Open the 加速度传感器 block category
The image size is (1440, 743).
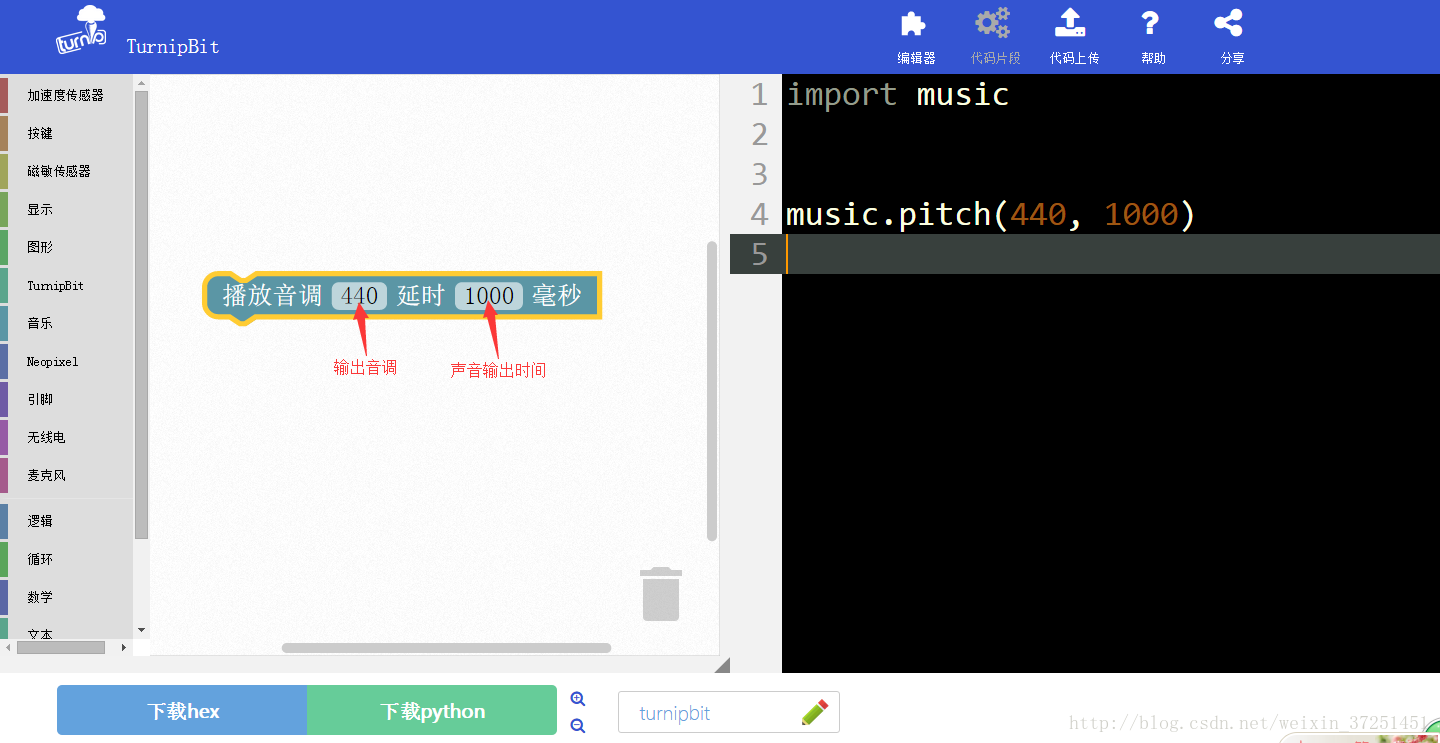click(66, 95)
